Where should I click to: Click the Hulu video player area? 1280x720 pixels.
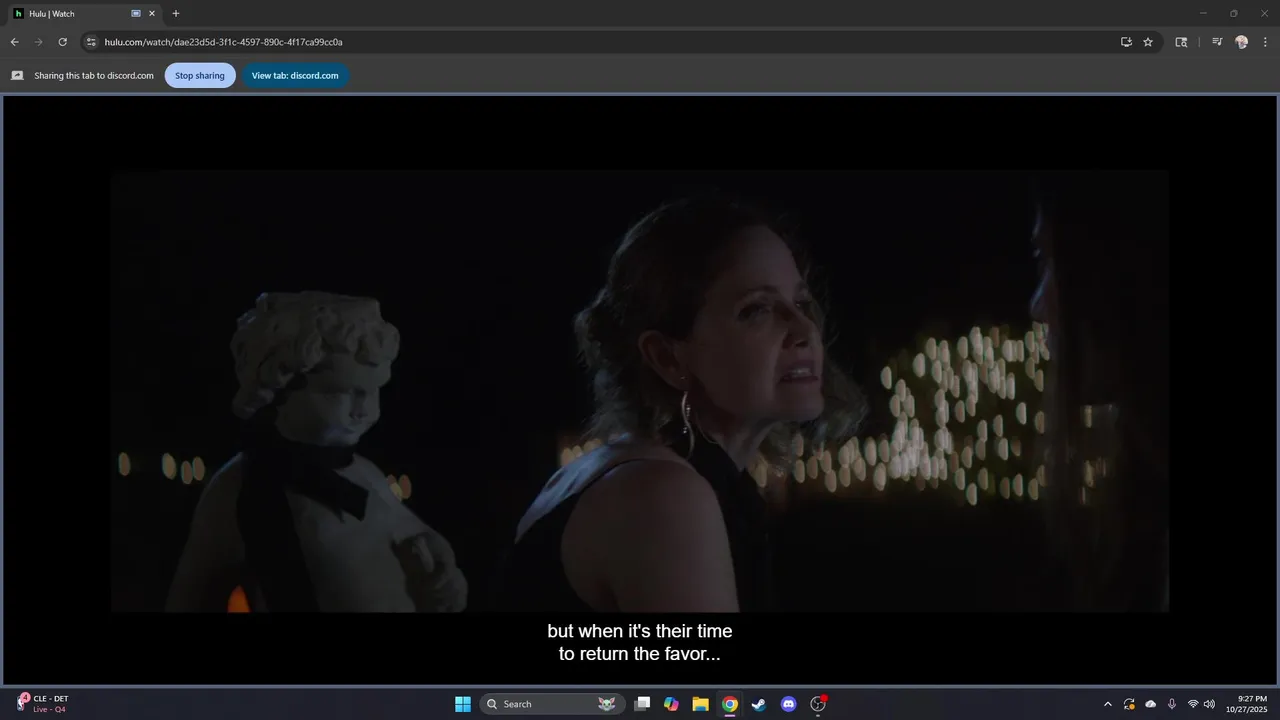click(x=640, y=390)
